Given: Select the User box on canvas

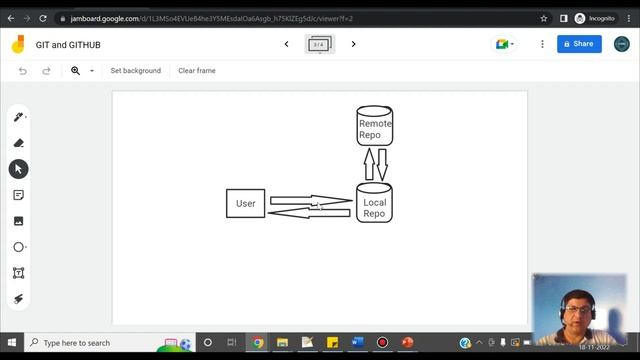Looking at the screenshot, I should tap(246, 203).
